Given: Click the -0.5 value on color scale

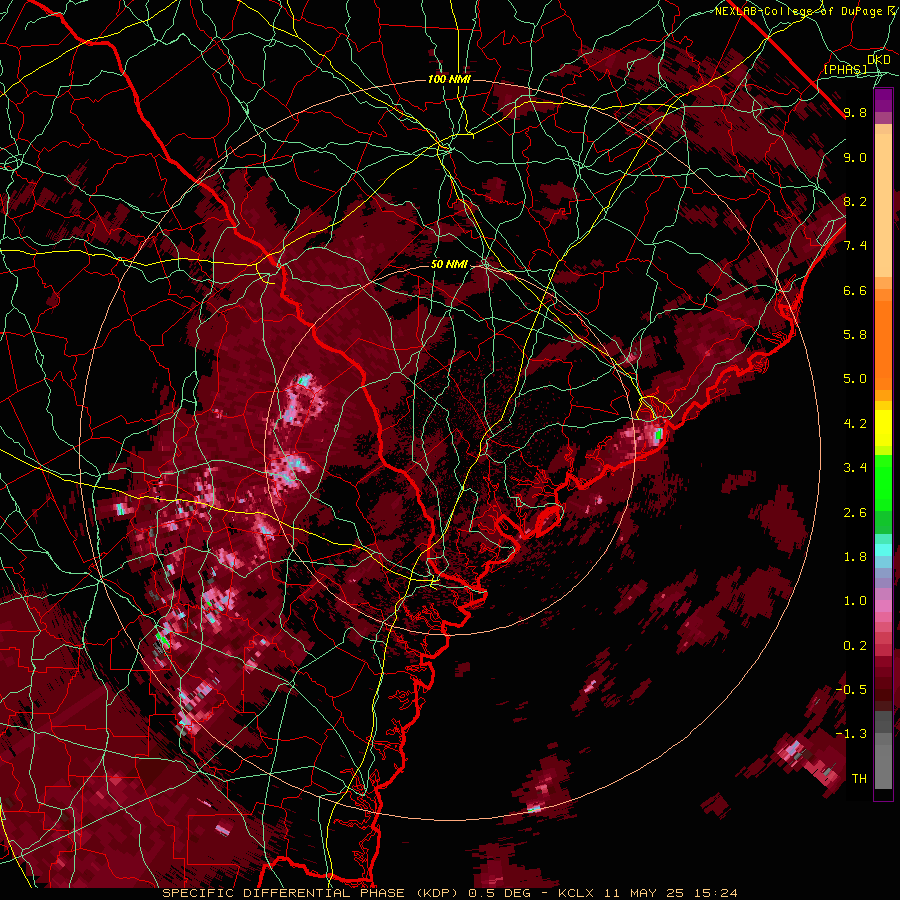Looking at the screenshot, I should click(x=851, y=689).
